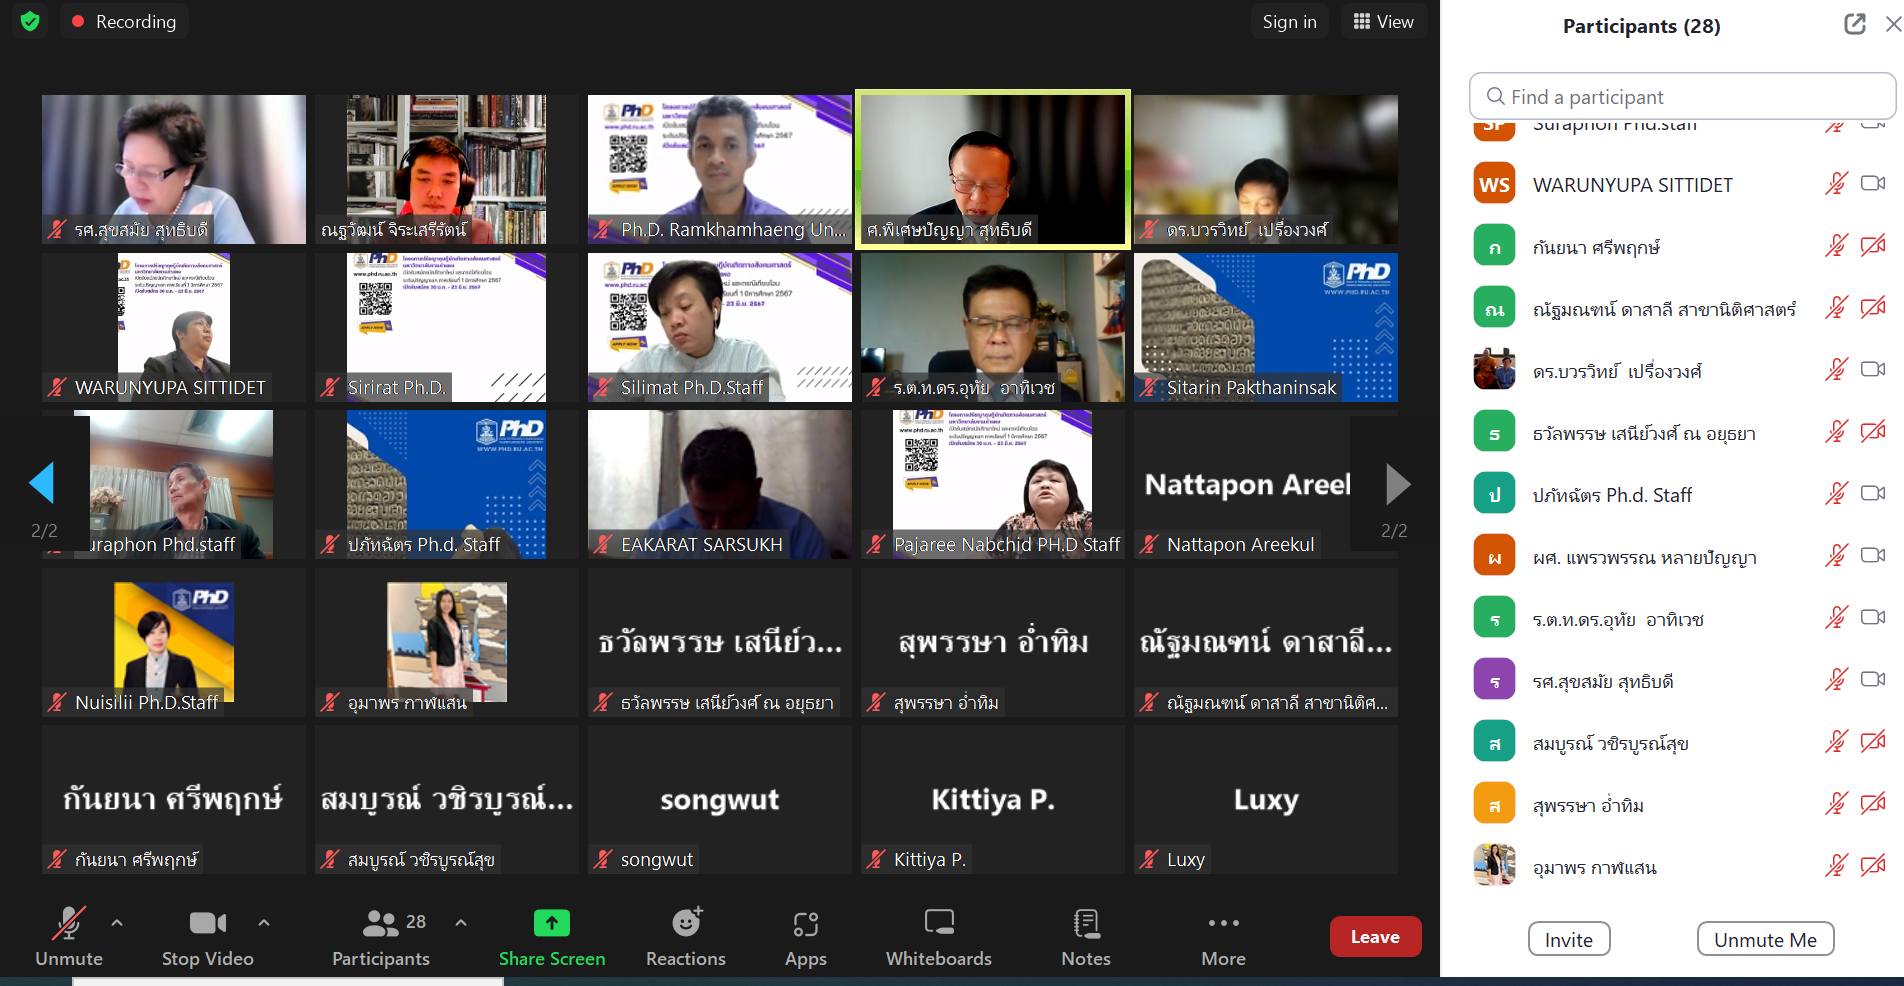
Task: Open the Reactions menu
Action: point(686,937)
